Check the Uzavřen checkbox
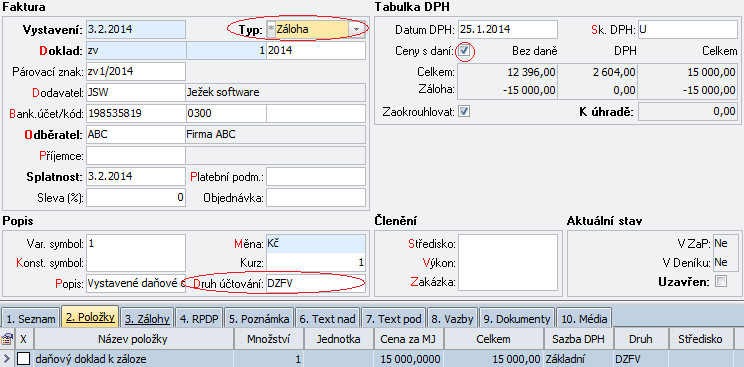Image resolution: width=744 pixels, height=367 pixels. pyautogui.click(x=721, y=282)
